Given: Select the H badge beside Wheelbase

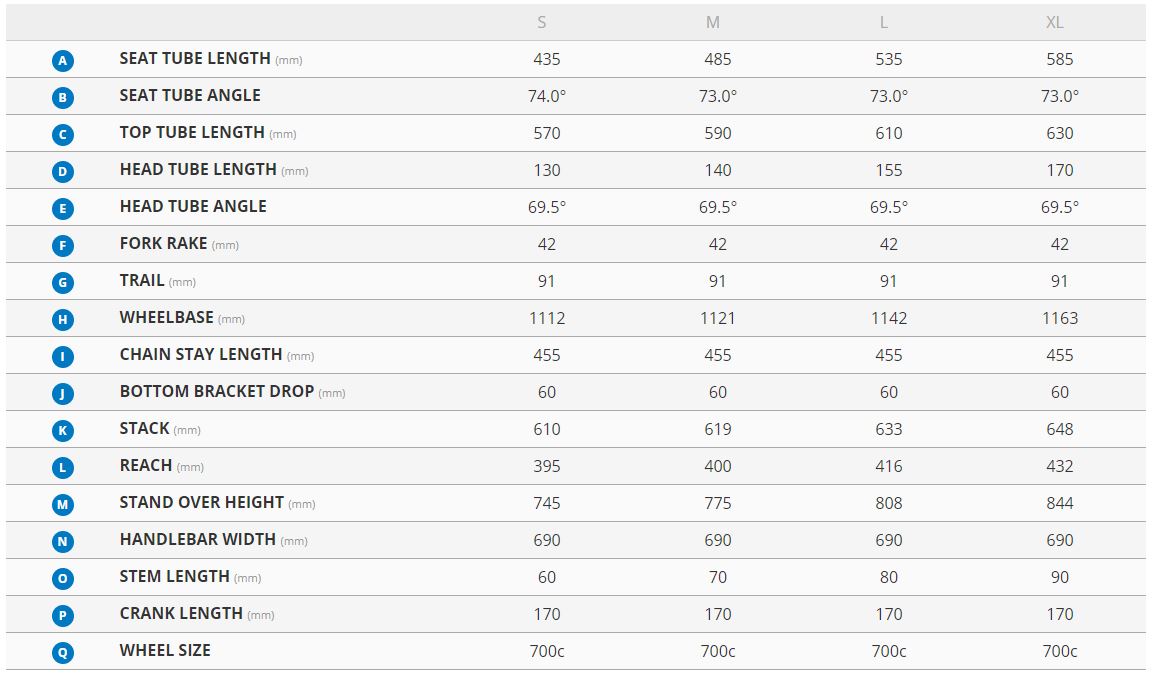Looking at the screenshot, I should click(63, 320).
